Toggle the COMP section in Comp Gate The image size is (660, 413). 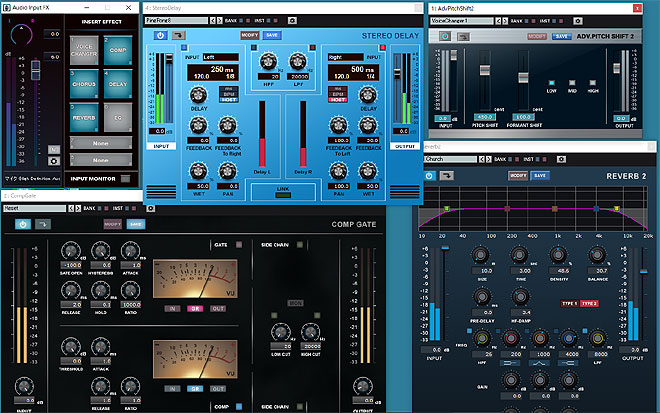[239, 407]
